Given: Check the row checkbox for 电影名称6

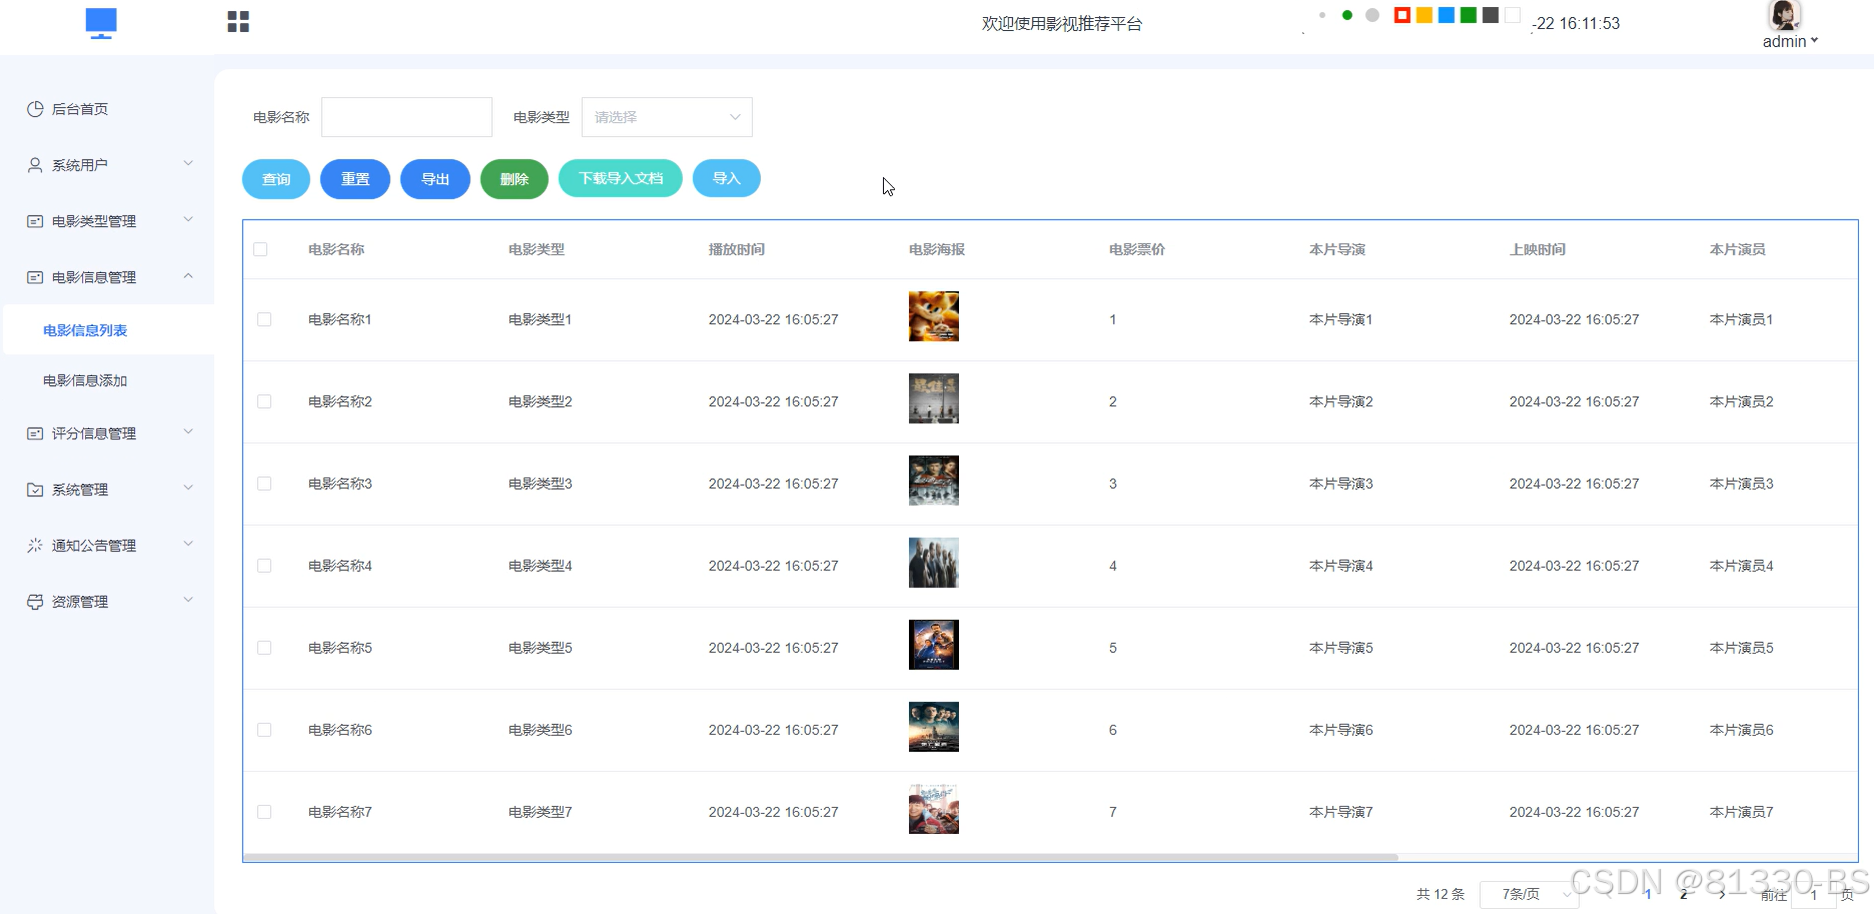Looking at the screenshot, I should pos(264,729).
